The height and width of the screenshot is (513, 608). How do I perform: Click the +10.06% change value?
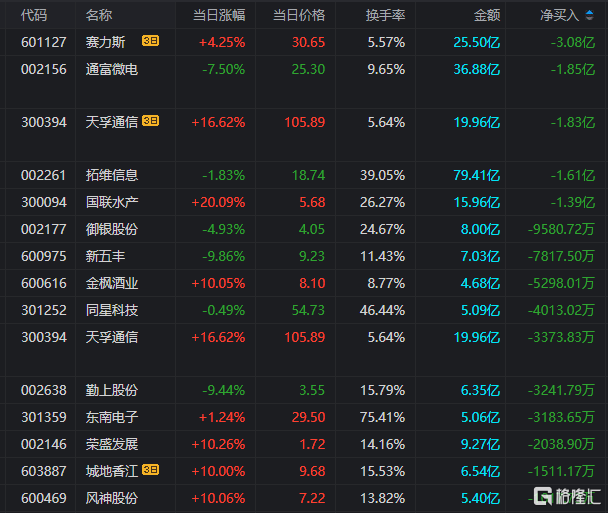[219, 498]
